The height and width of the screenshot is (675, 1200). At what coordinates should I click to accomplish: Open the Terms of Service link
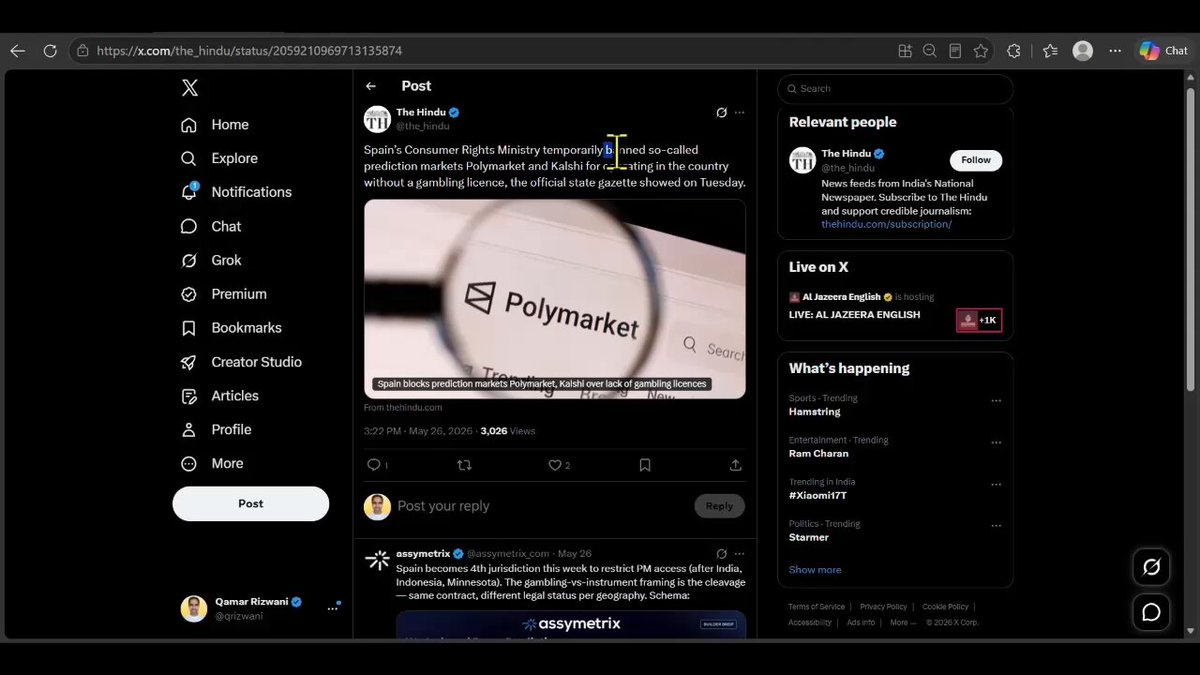click(x=816, y=607)
